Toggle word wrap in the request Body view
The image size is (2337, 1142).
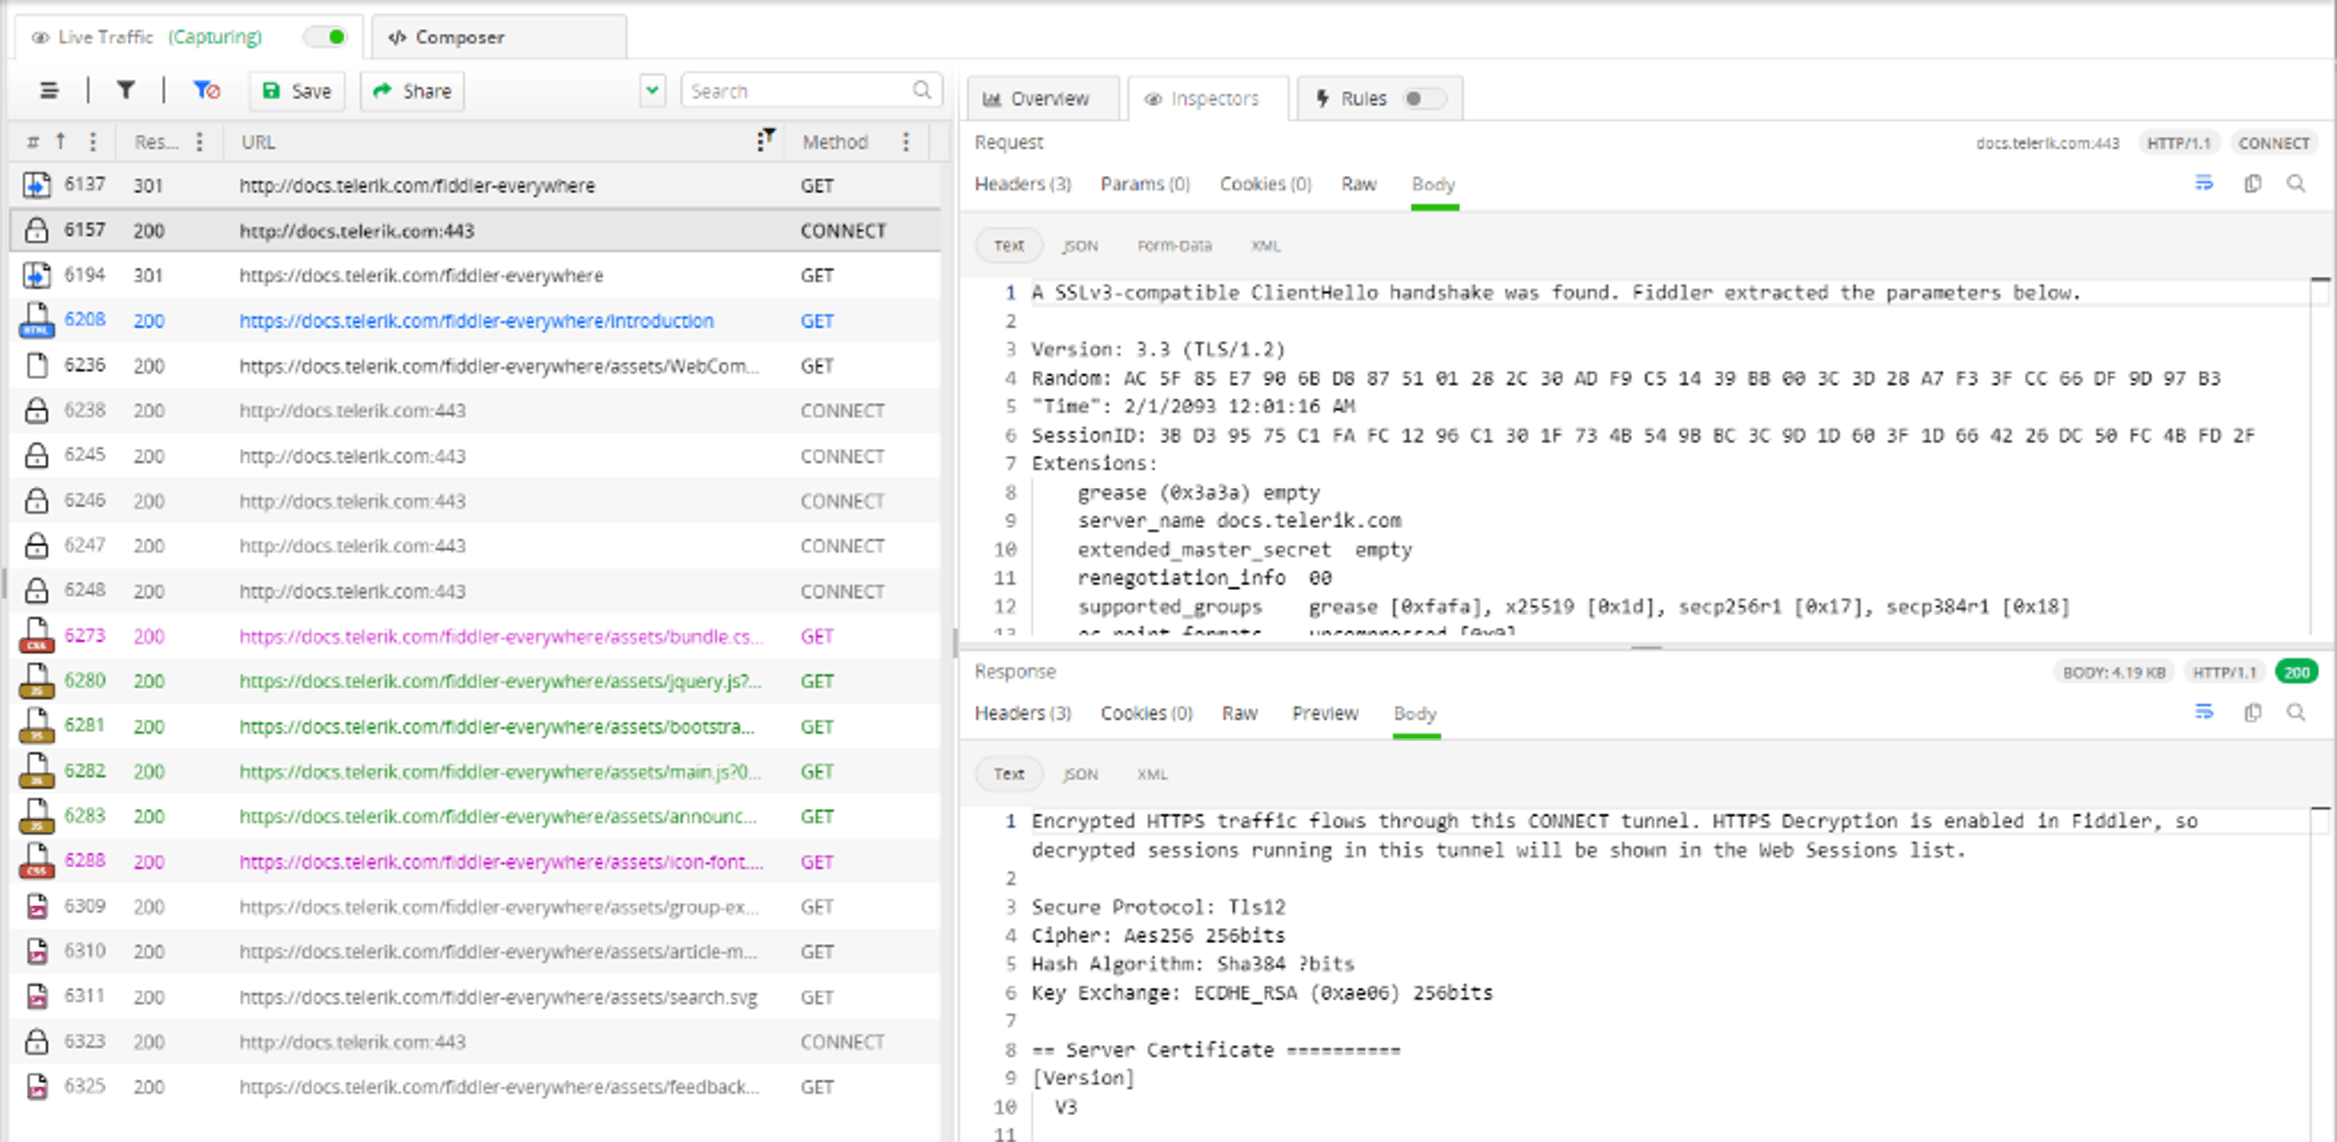[2205, 184]
